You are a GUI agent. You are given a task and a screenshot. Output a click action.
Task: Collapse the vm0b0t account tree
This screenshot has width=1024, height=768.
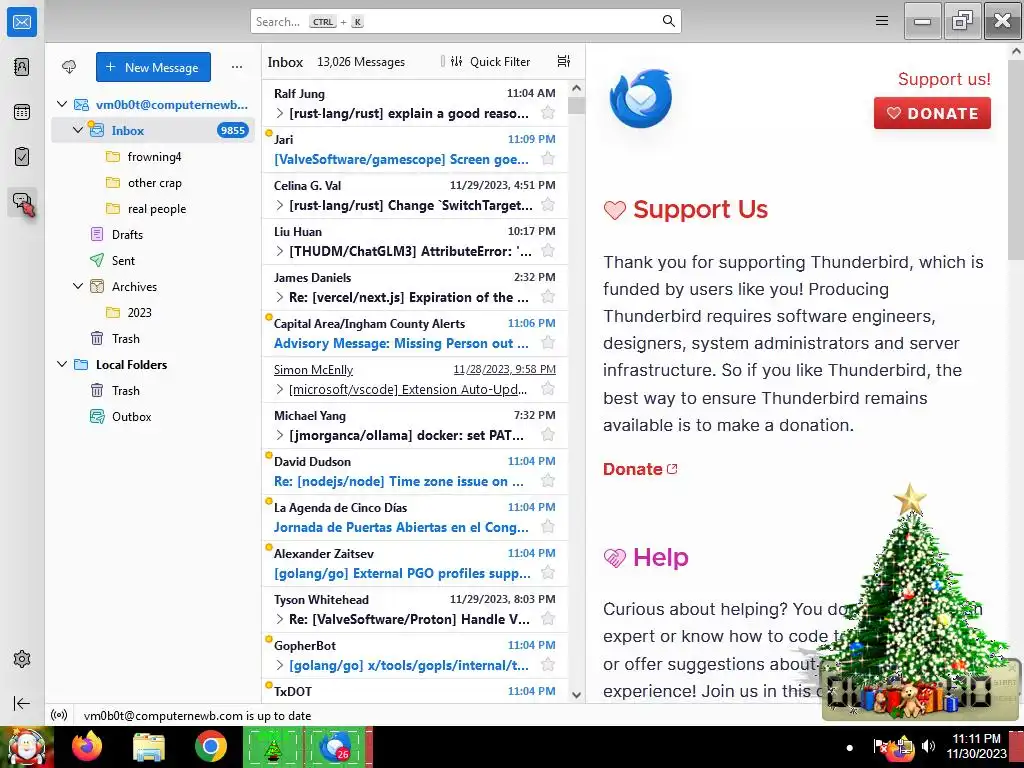click(x=62, y=104)
